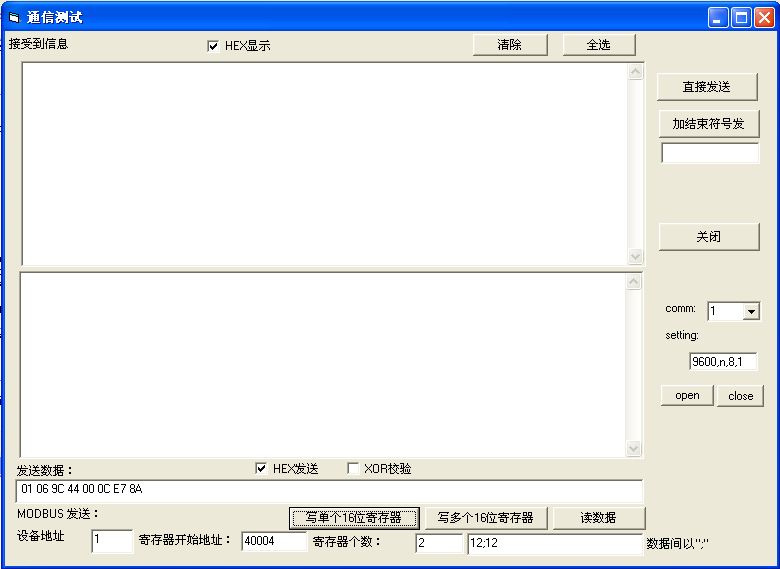Open the serial port with open button
The width and height of the screenshot is (780, 569).
click(687, 395)
